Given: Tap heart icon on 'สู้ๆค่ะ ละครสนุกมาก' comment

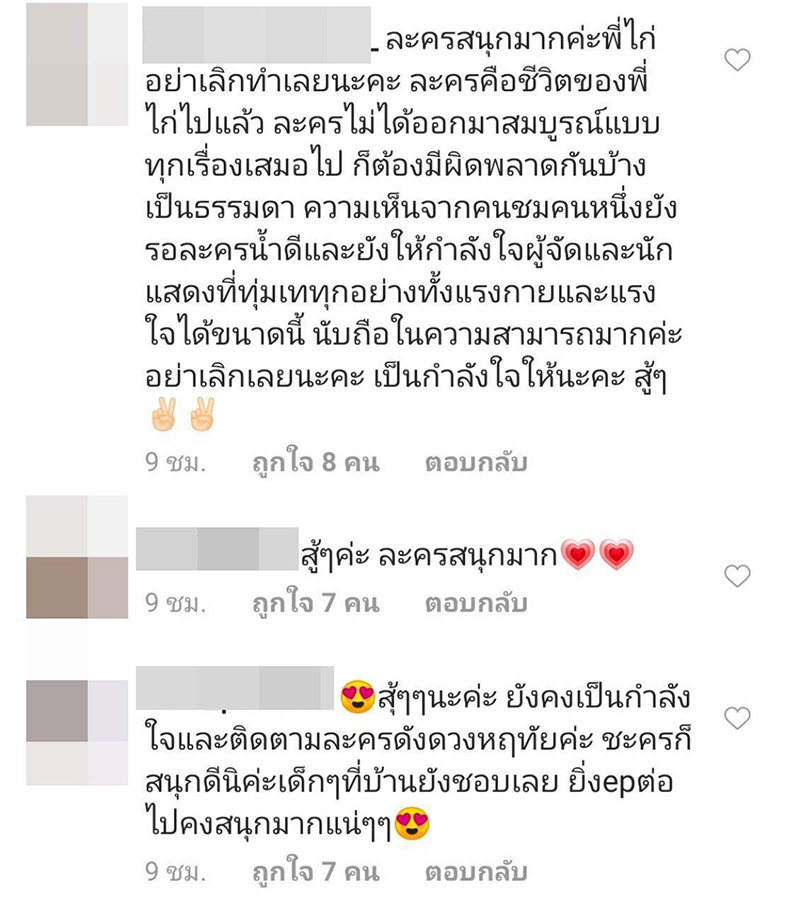Looking at the screenshot, I should click(x=737, y=575).
